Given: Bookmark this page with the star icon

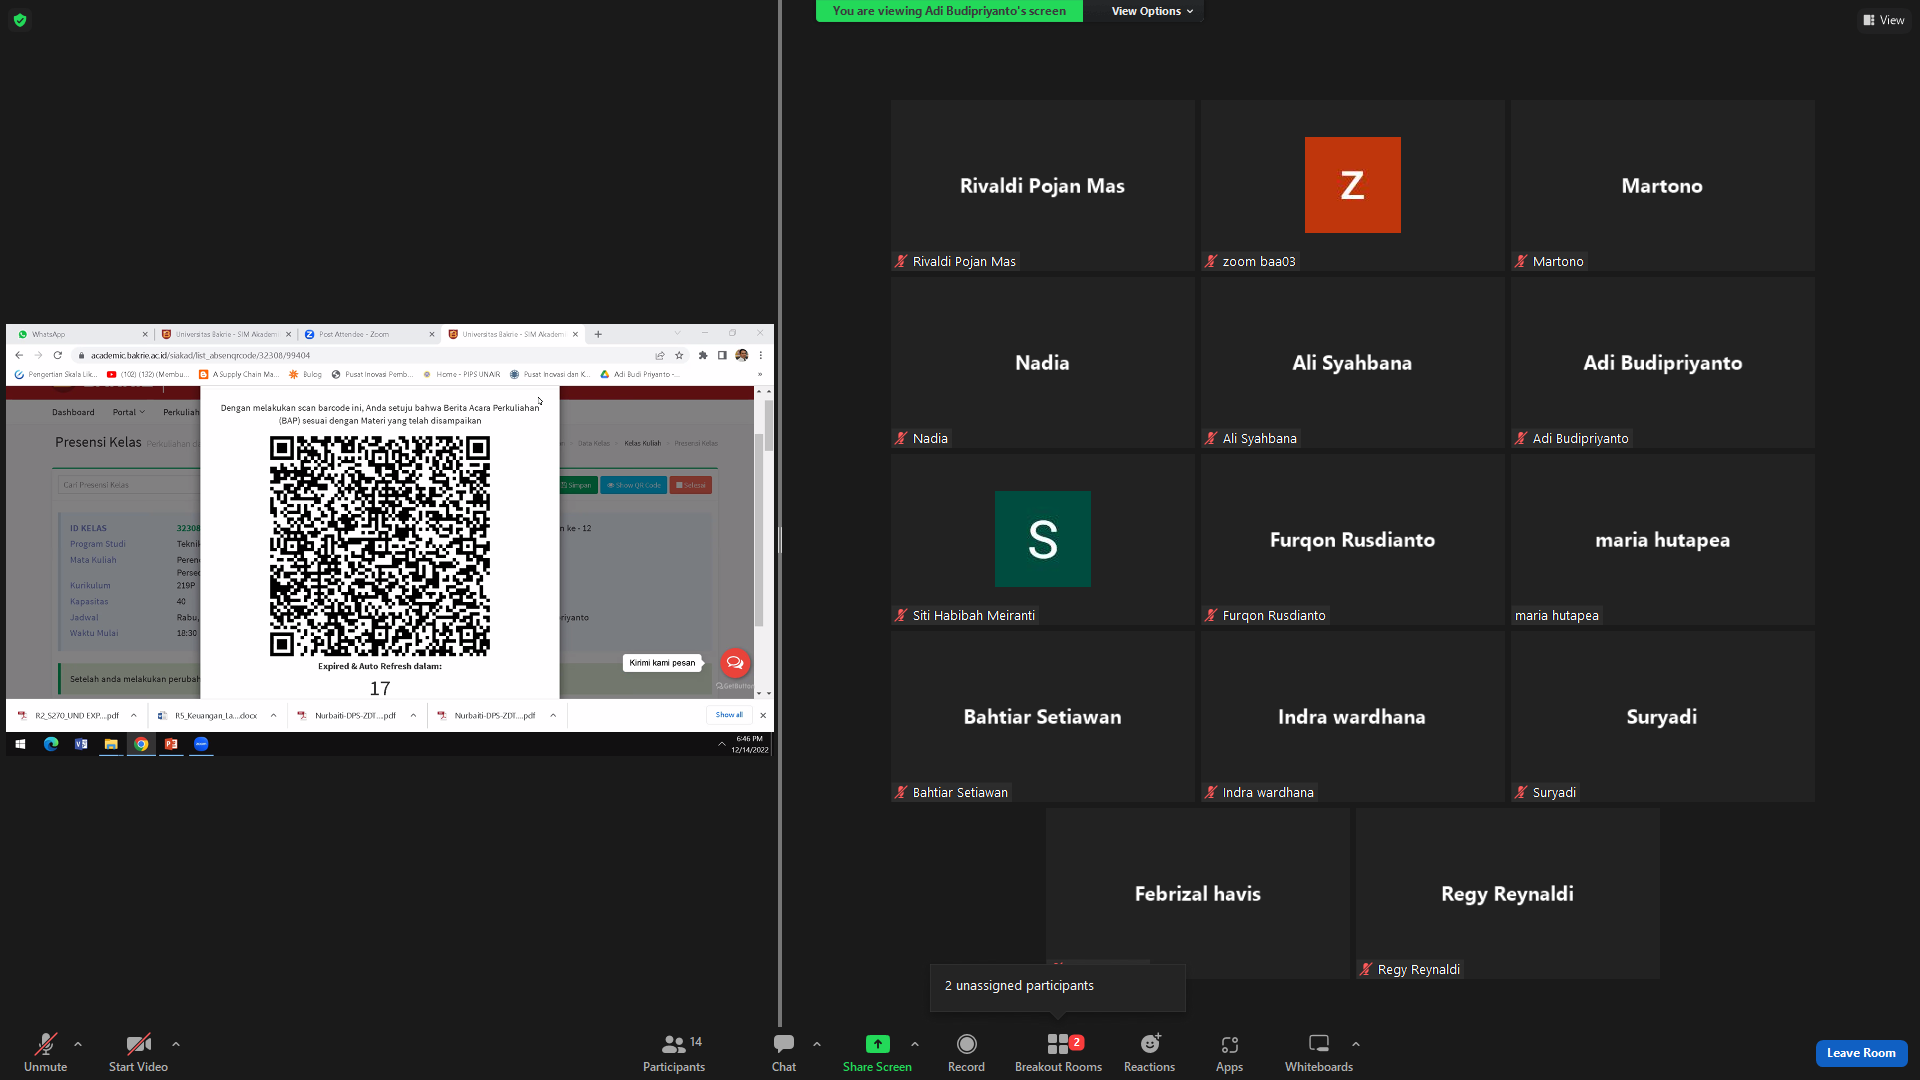Looking at the screenshot, I should pos(679,355).
